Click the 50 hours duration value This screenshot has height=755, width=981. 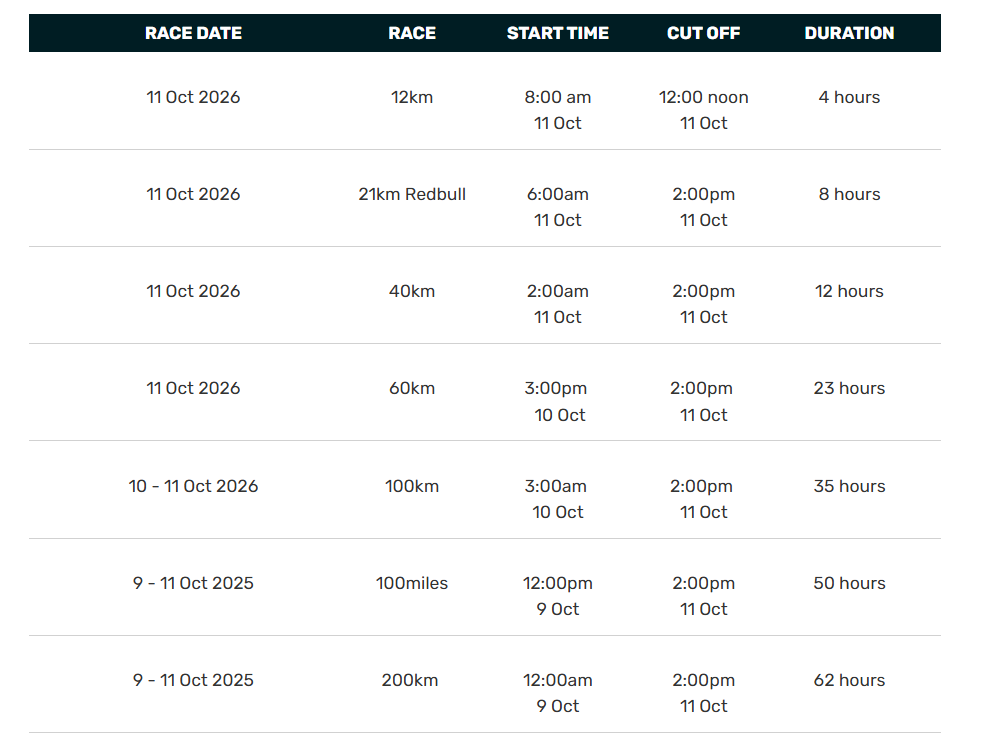pyautogui.click(x=849, y=583)
